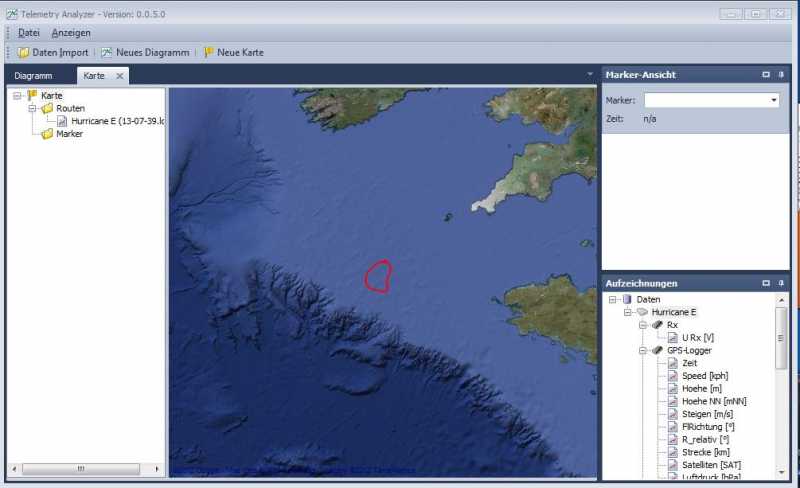Click the Neue Karte flag icon
The width and height of the screenshot is (800, 488).
pyautogui.click(x=208, y=53)
